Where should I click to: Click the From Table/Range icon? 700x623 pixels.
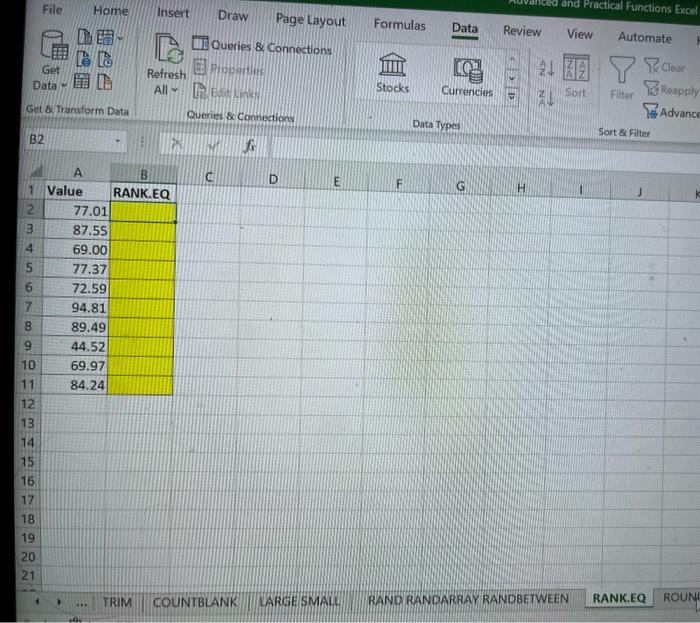coord(81,81)
